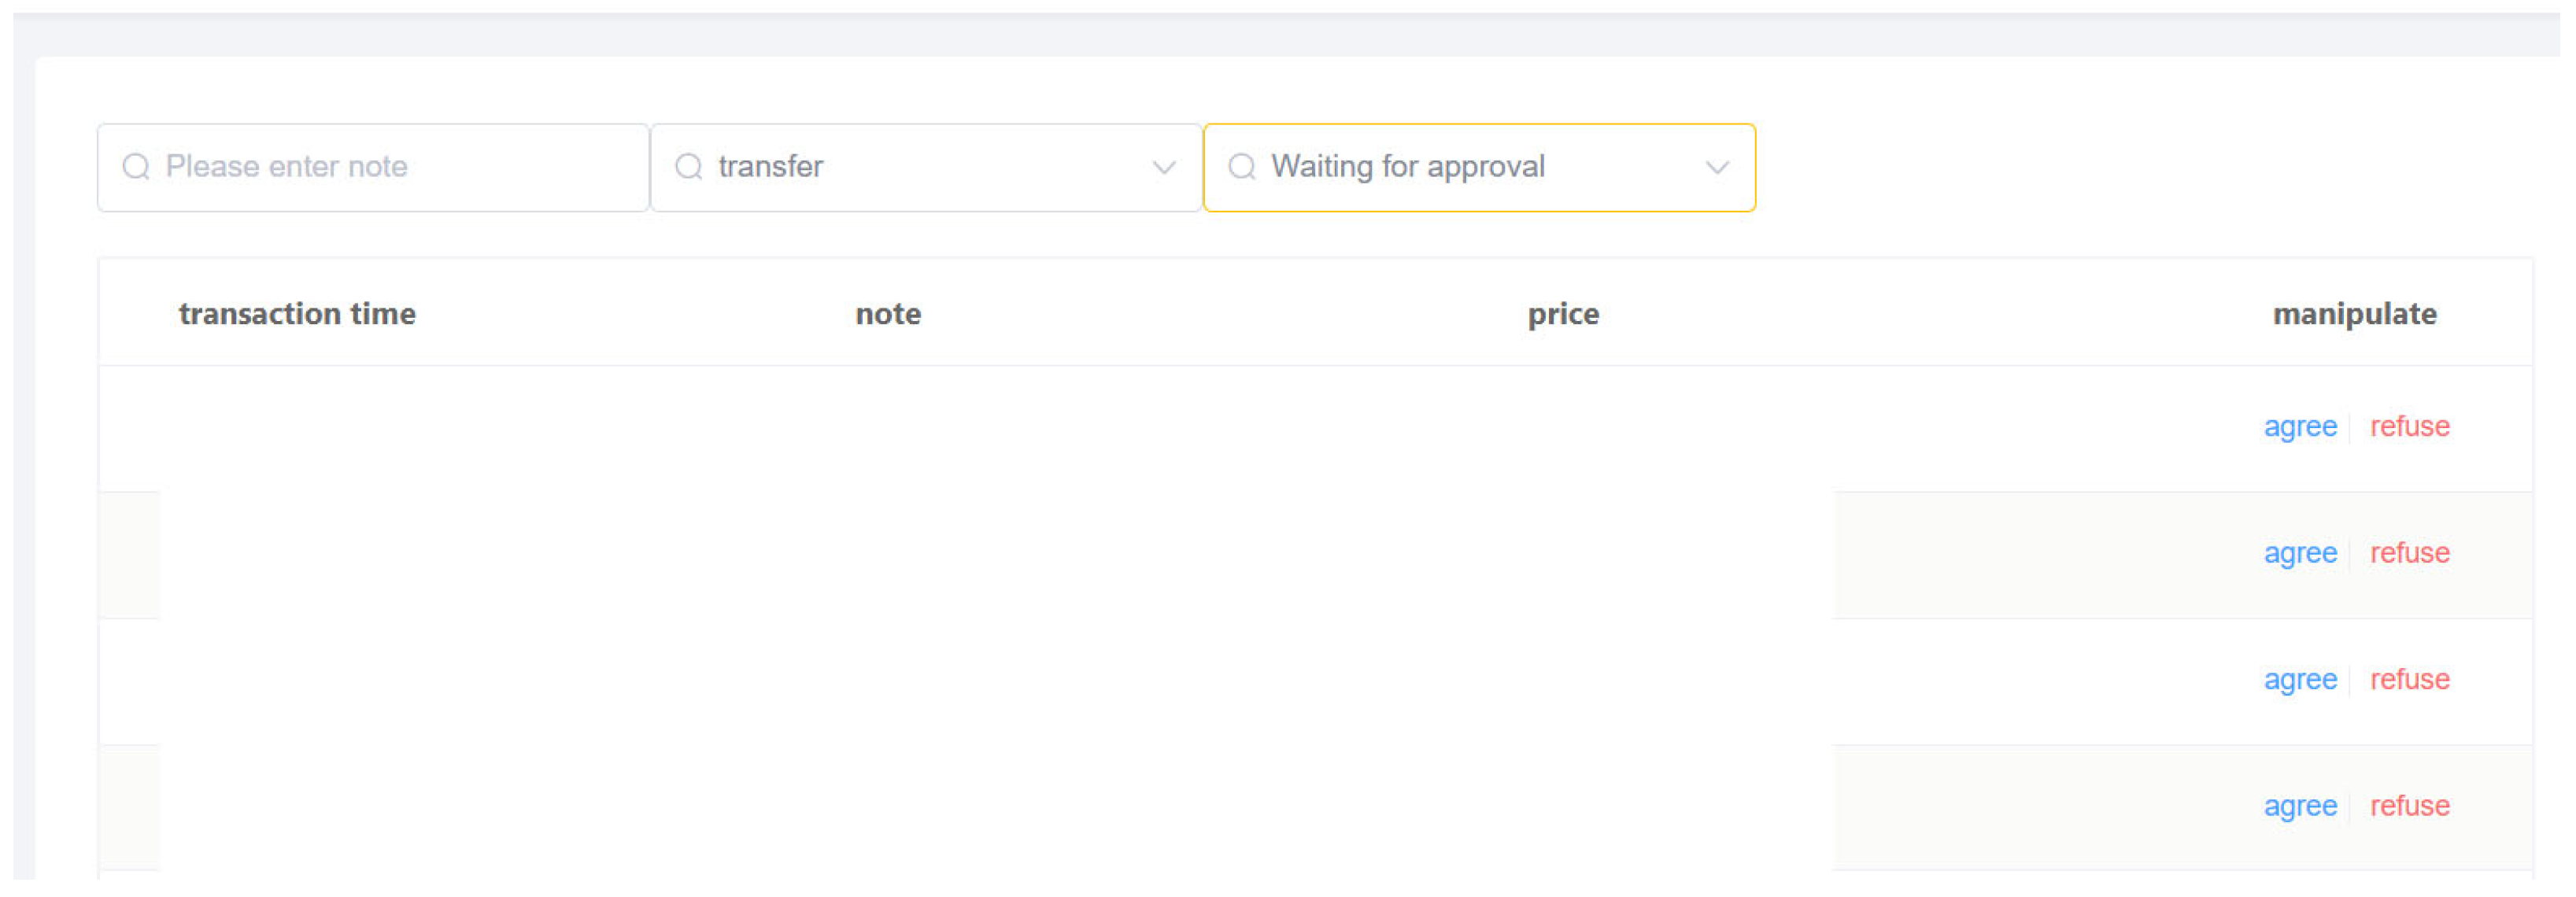Refuse the second row's transfer
This screenshot has width=2576, height=897.
[2409, 553]
